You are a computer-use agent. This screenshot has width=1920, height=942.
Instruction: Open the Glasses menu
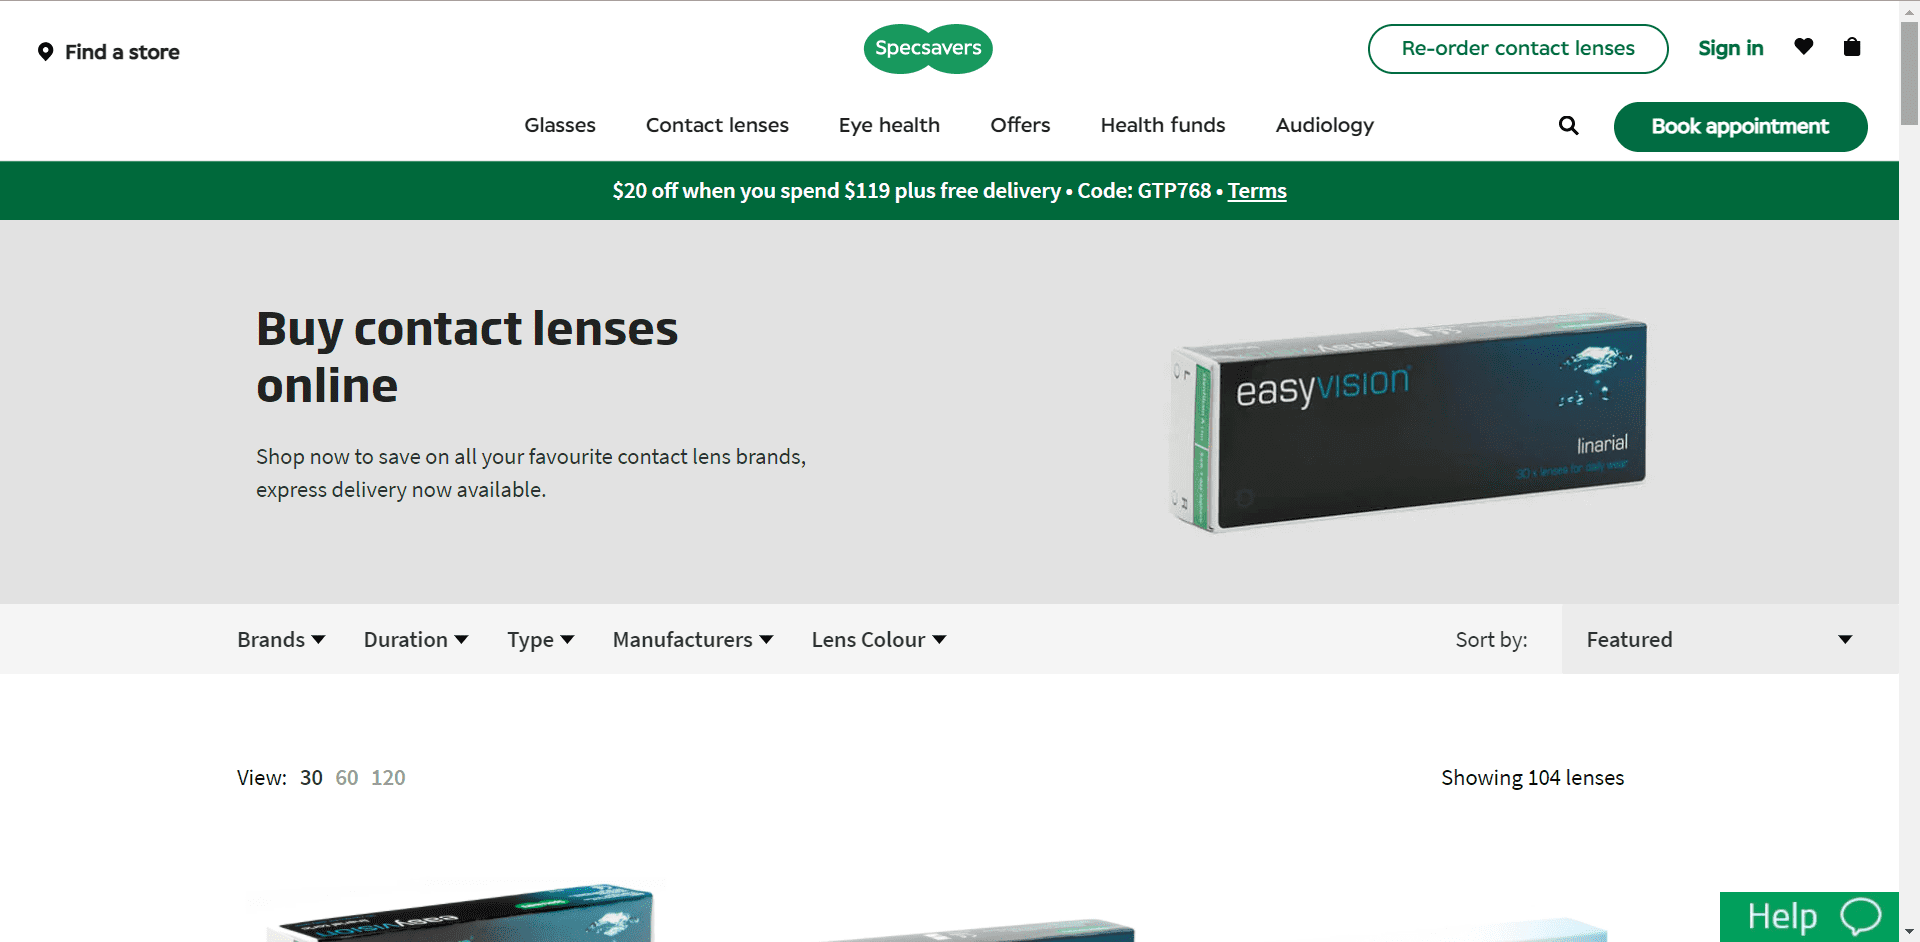[560, 125]
